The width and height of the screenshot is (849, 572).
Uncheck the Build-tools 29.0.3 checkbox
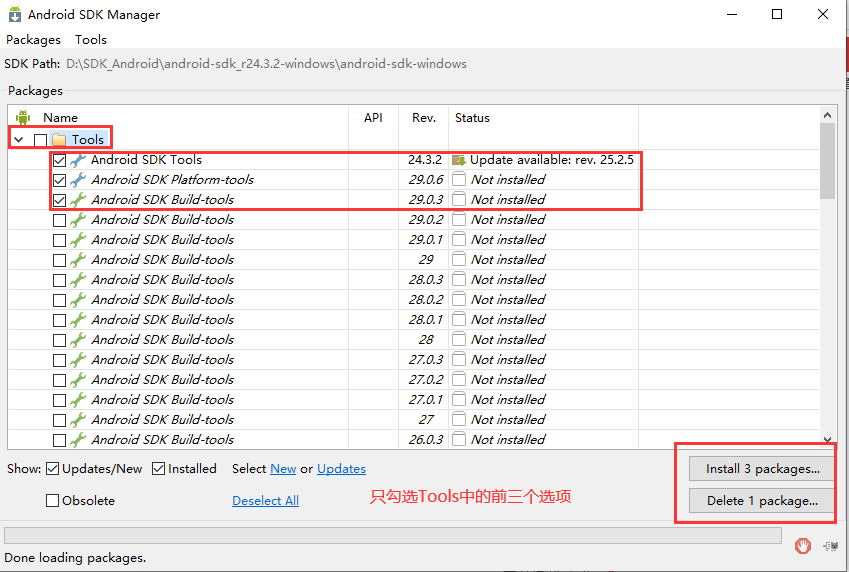pos(60,200)
